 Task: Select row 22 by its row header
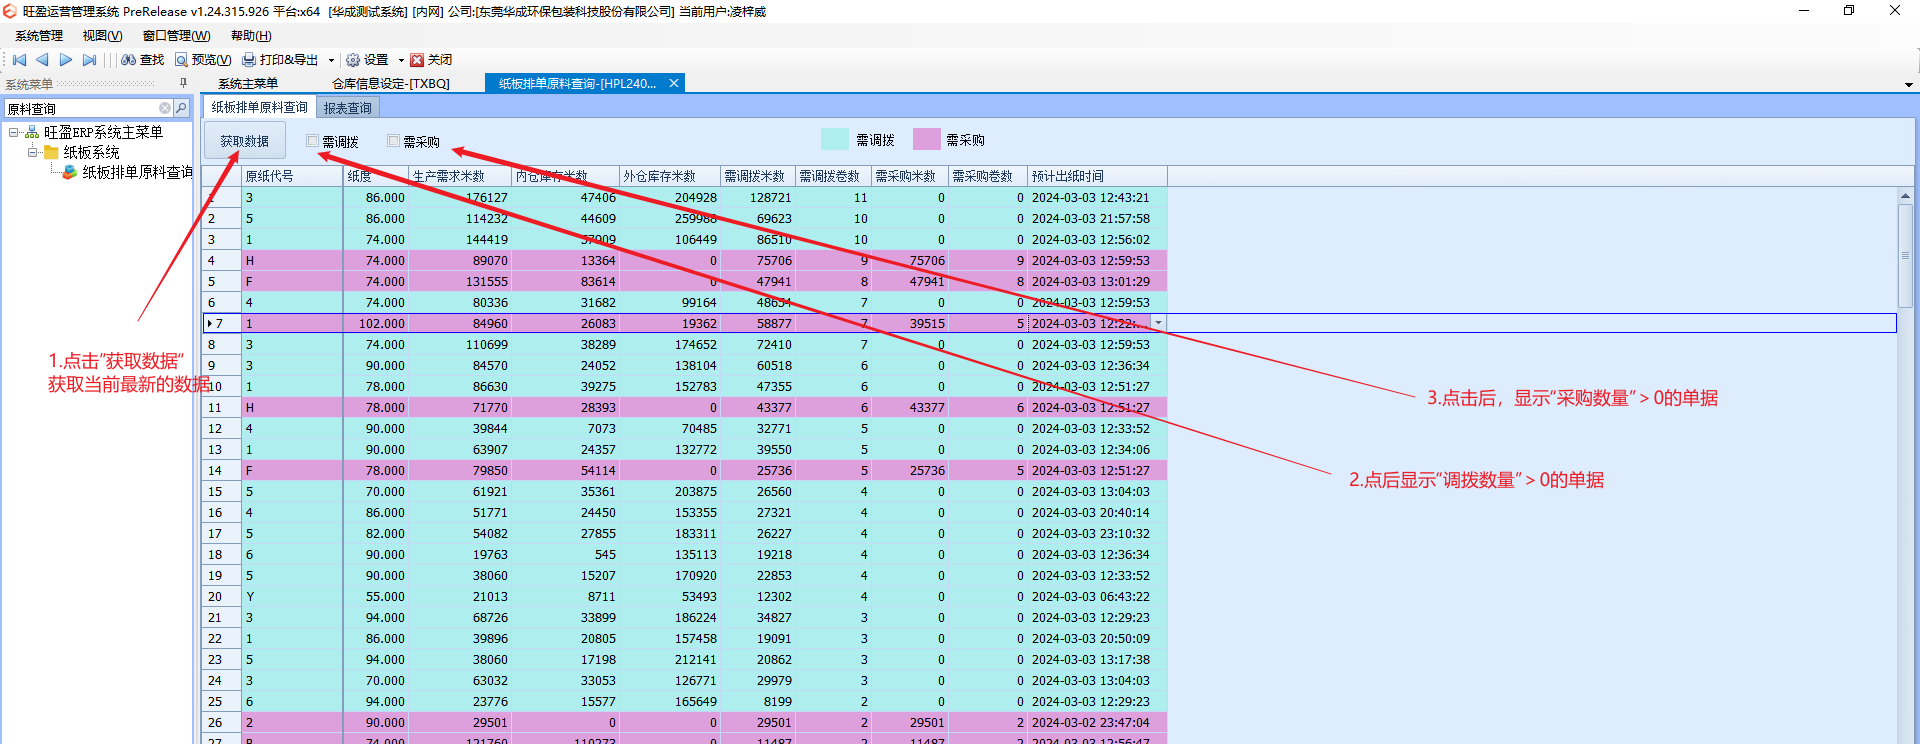[x=221, y=639]
